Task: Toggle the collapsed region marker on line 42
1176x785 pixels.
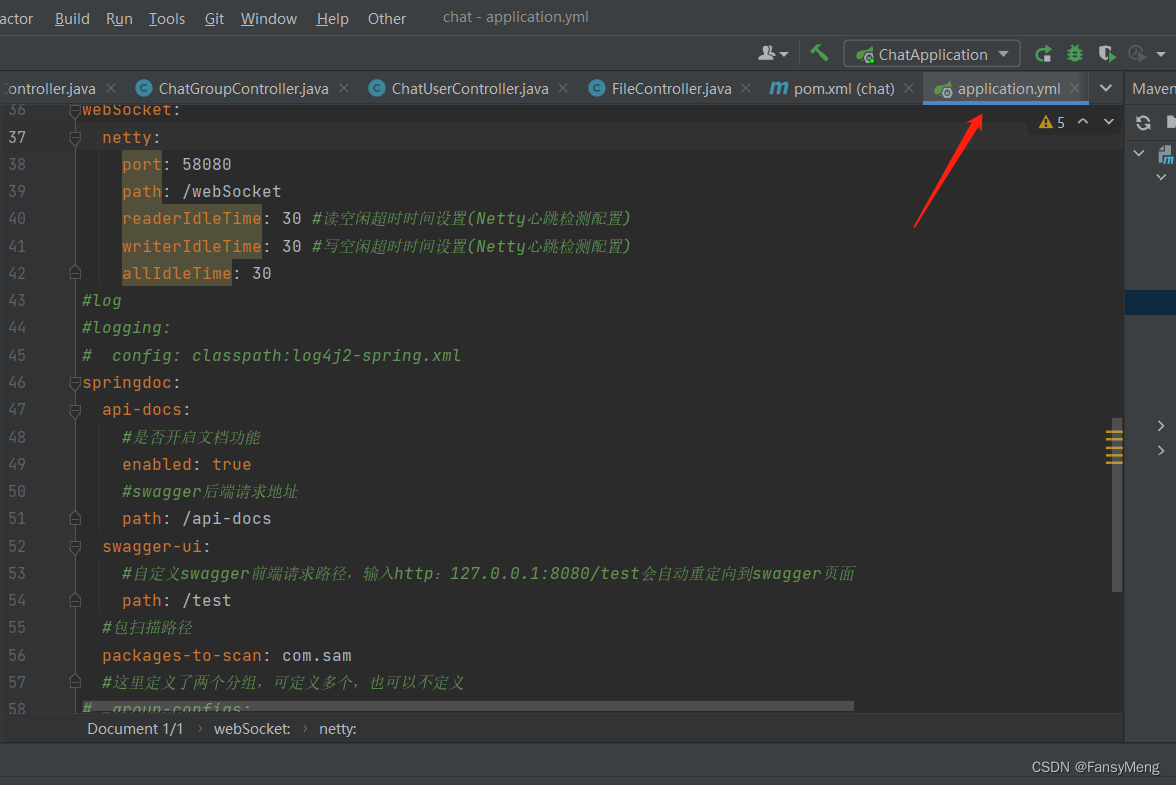Action: pos(74,271)
